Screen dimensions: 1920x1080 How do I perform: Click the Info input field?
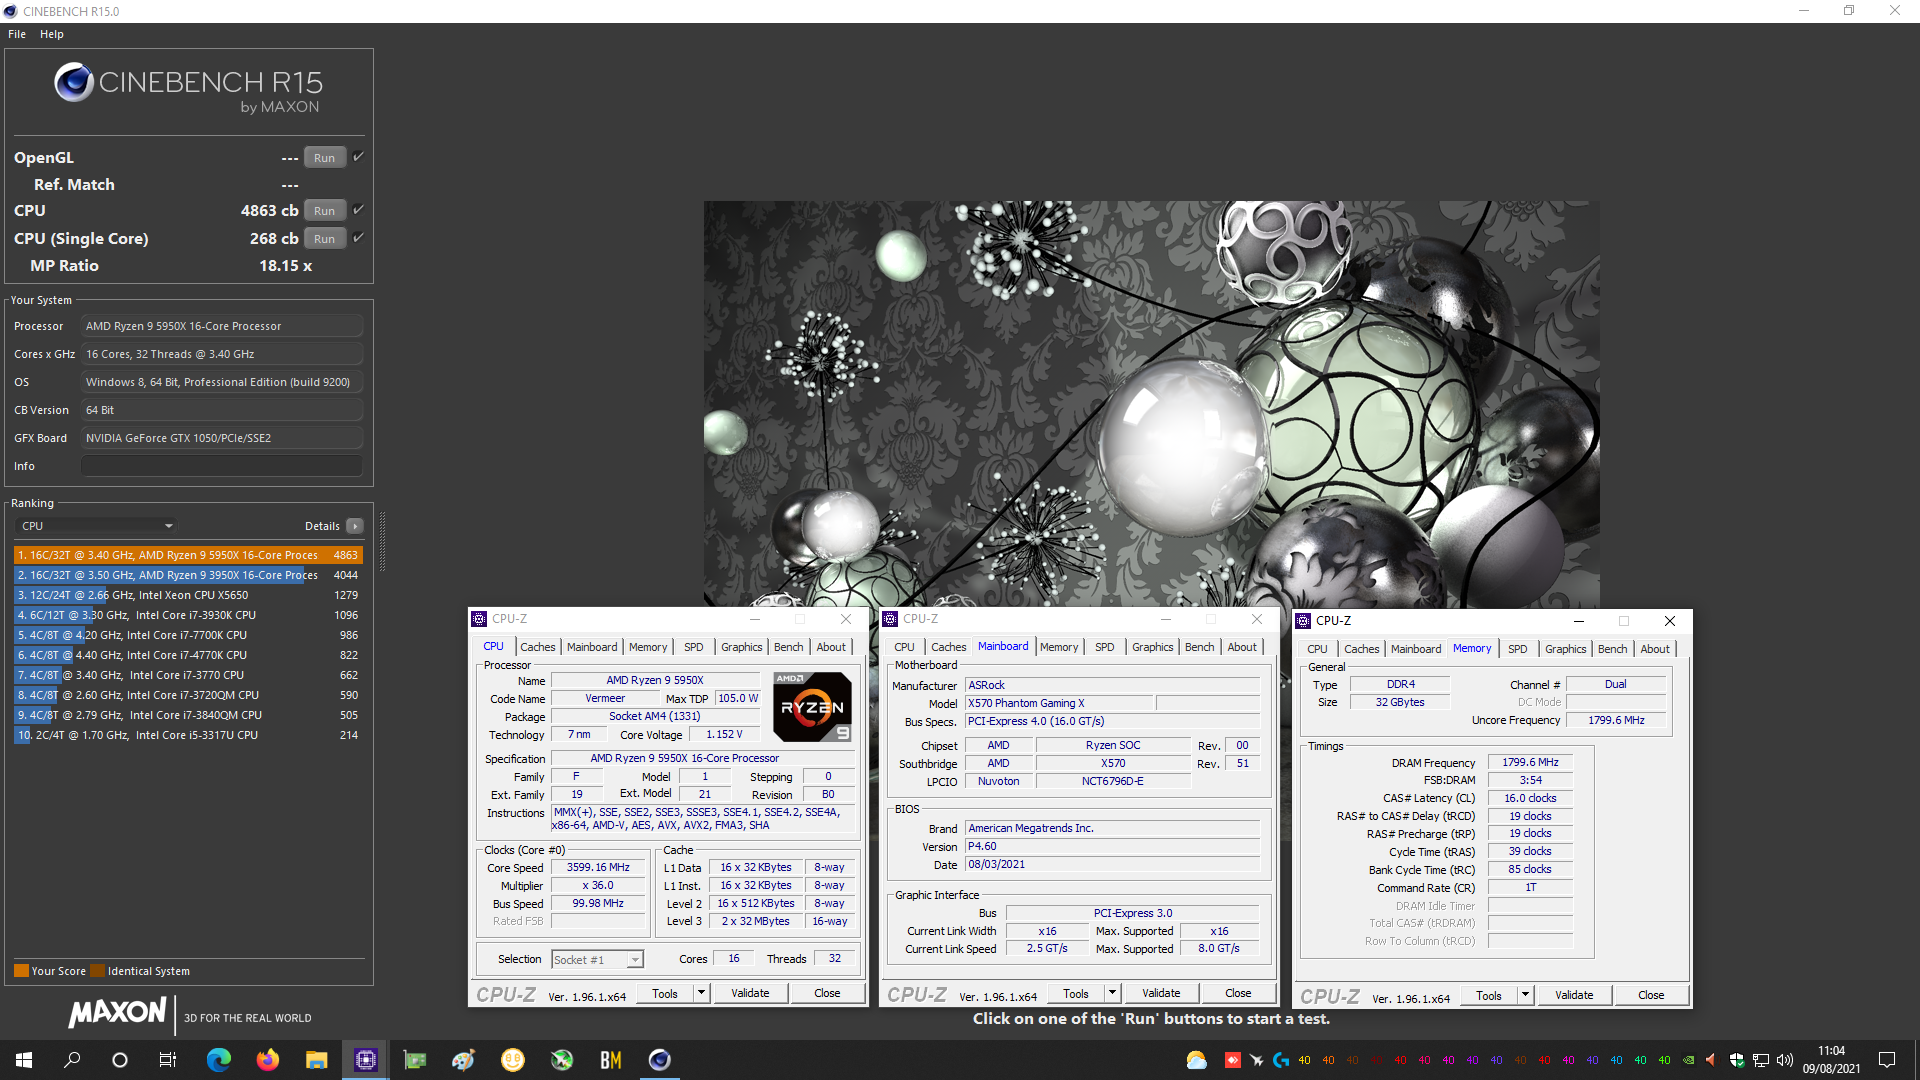point(221,466)
